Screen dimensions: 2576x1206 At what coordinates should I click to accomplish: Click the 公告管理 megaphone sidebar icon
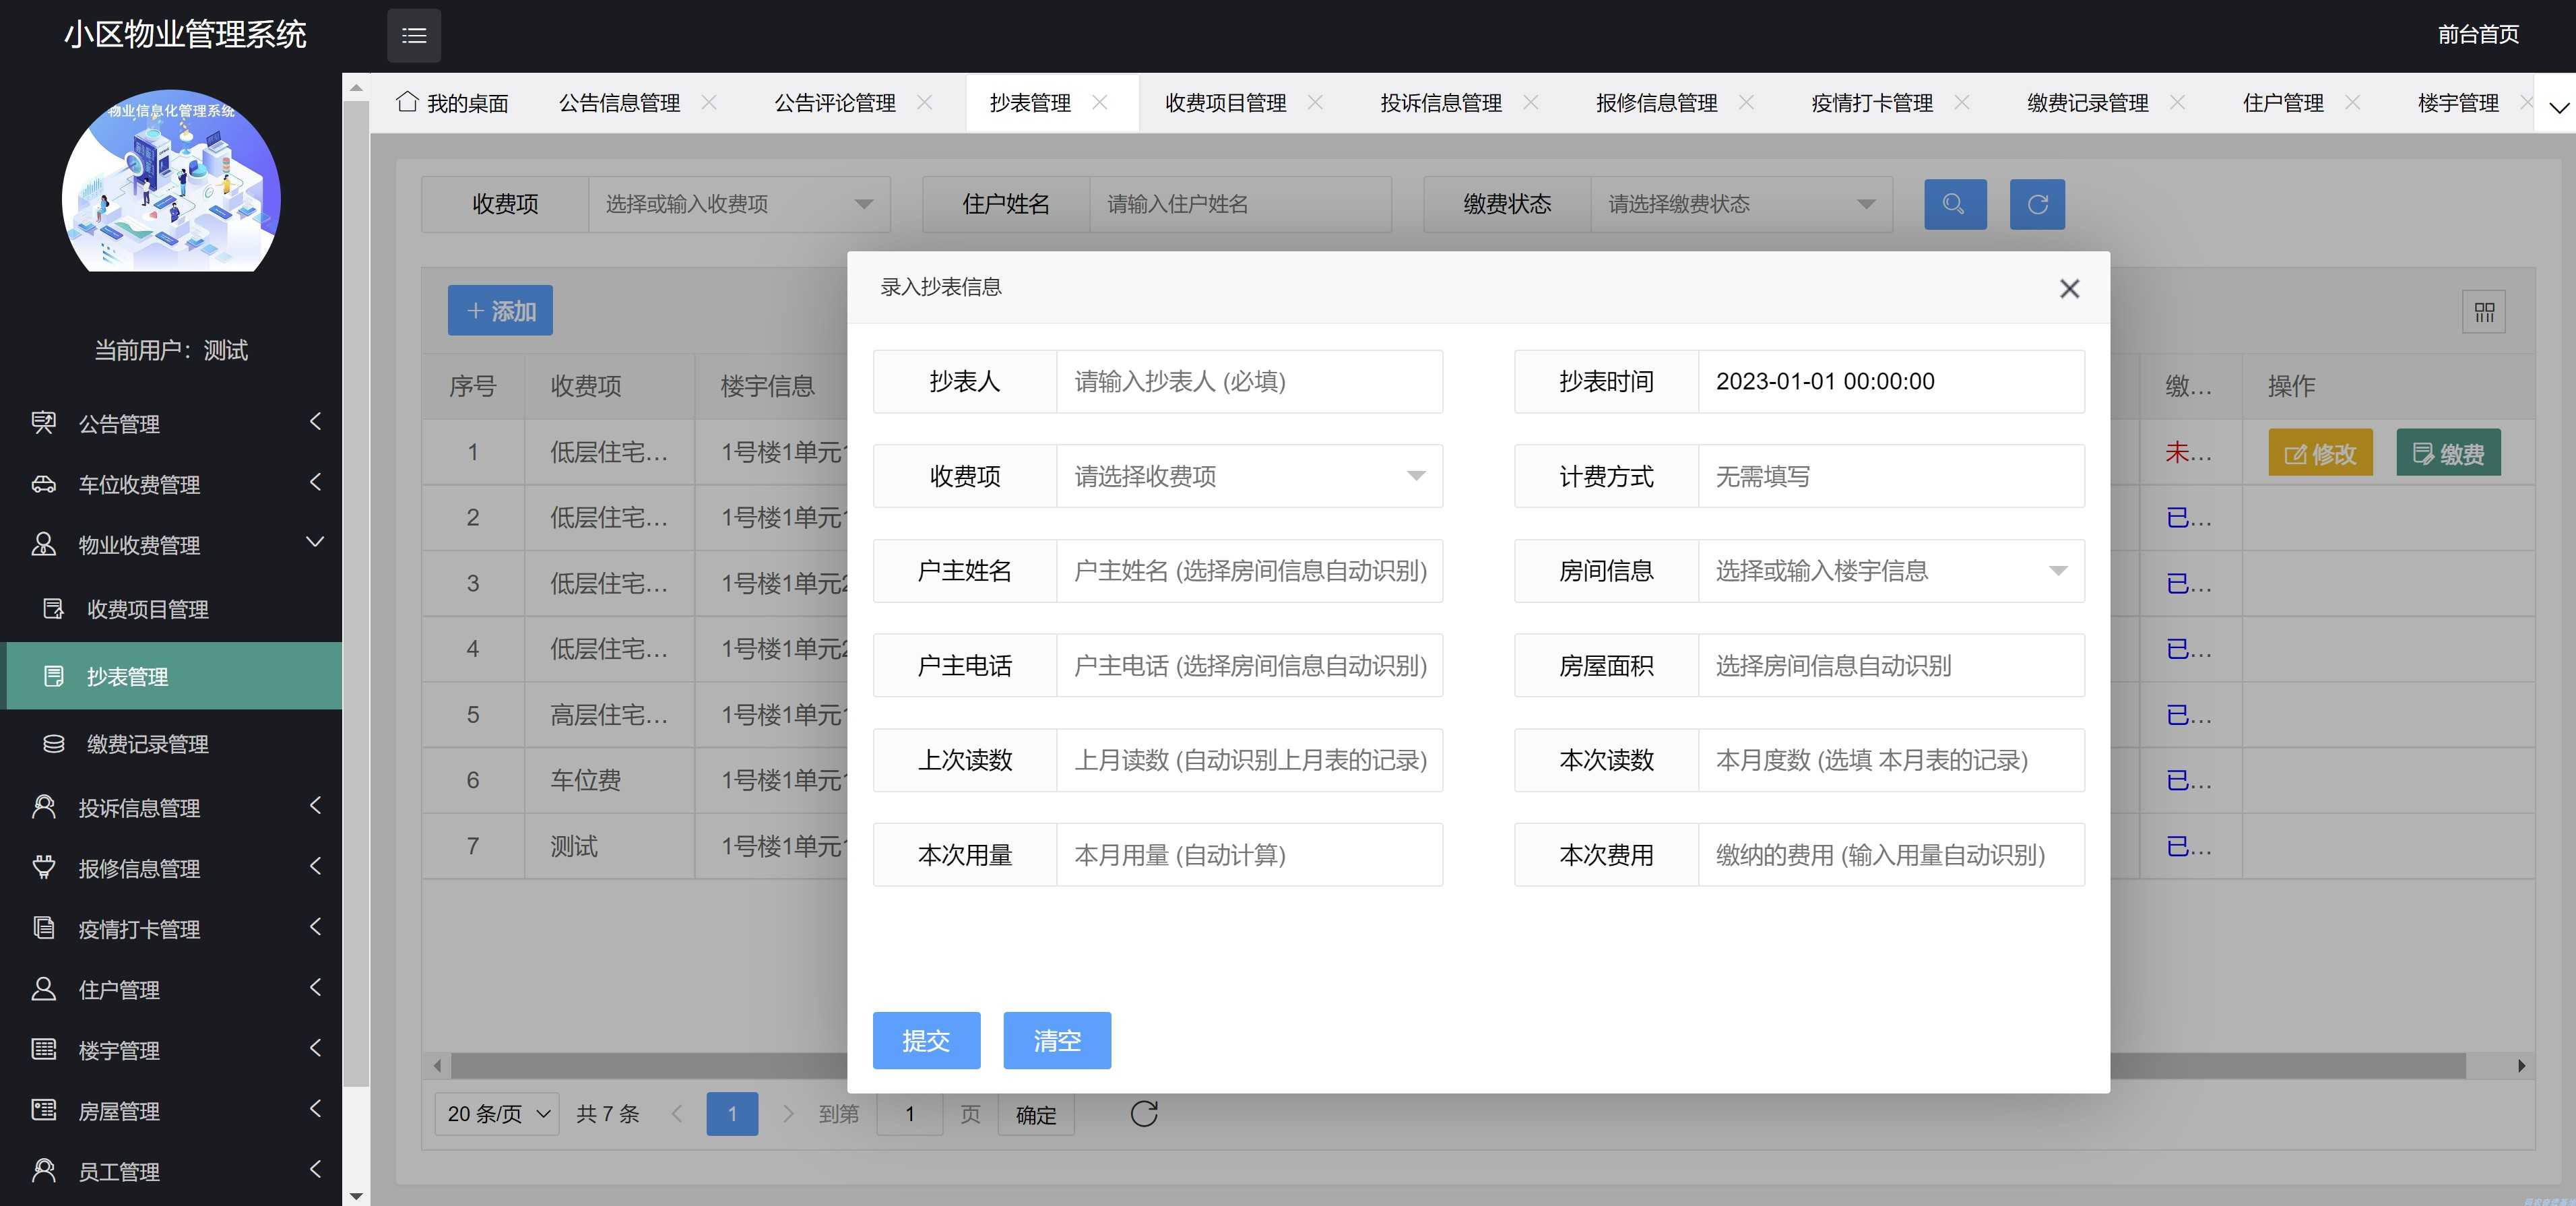click(43, 423)
